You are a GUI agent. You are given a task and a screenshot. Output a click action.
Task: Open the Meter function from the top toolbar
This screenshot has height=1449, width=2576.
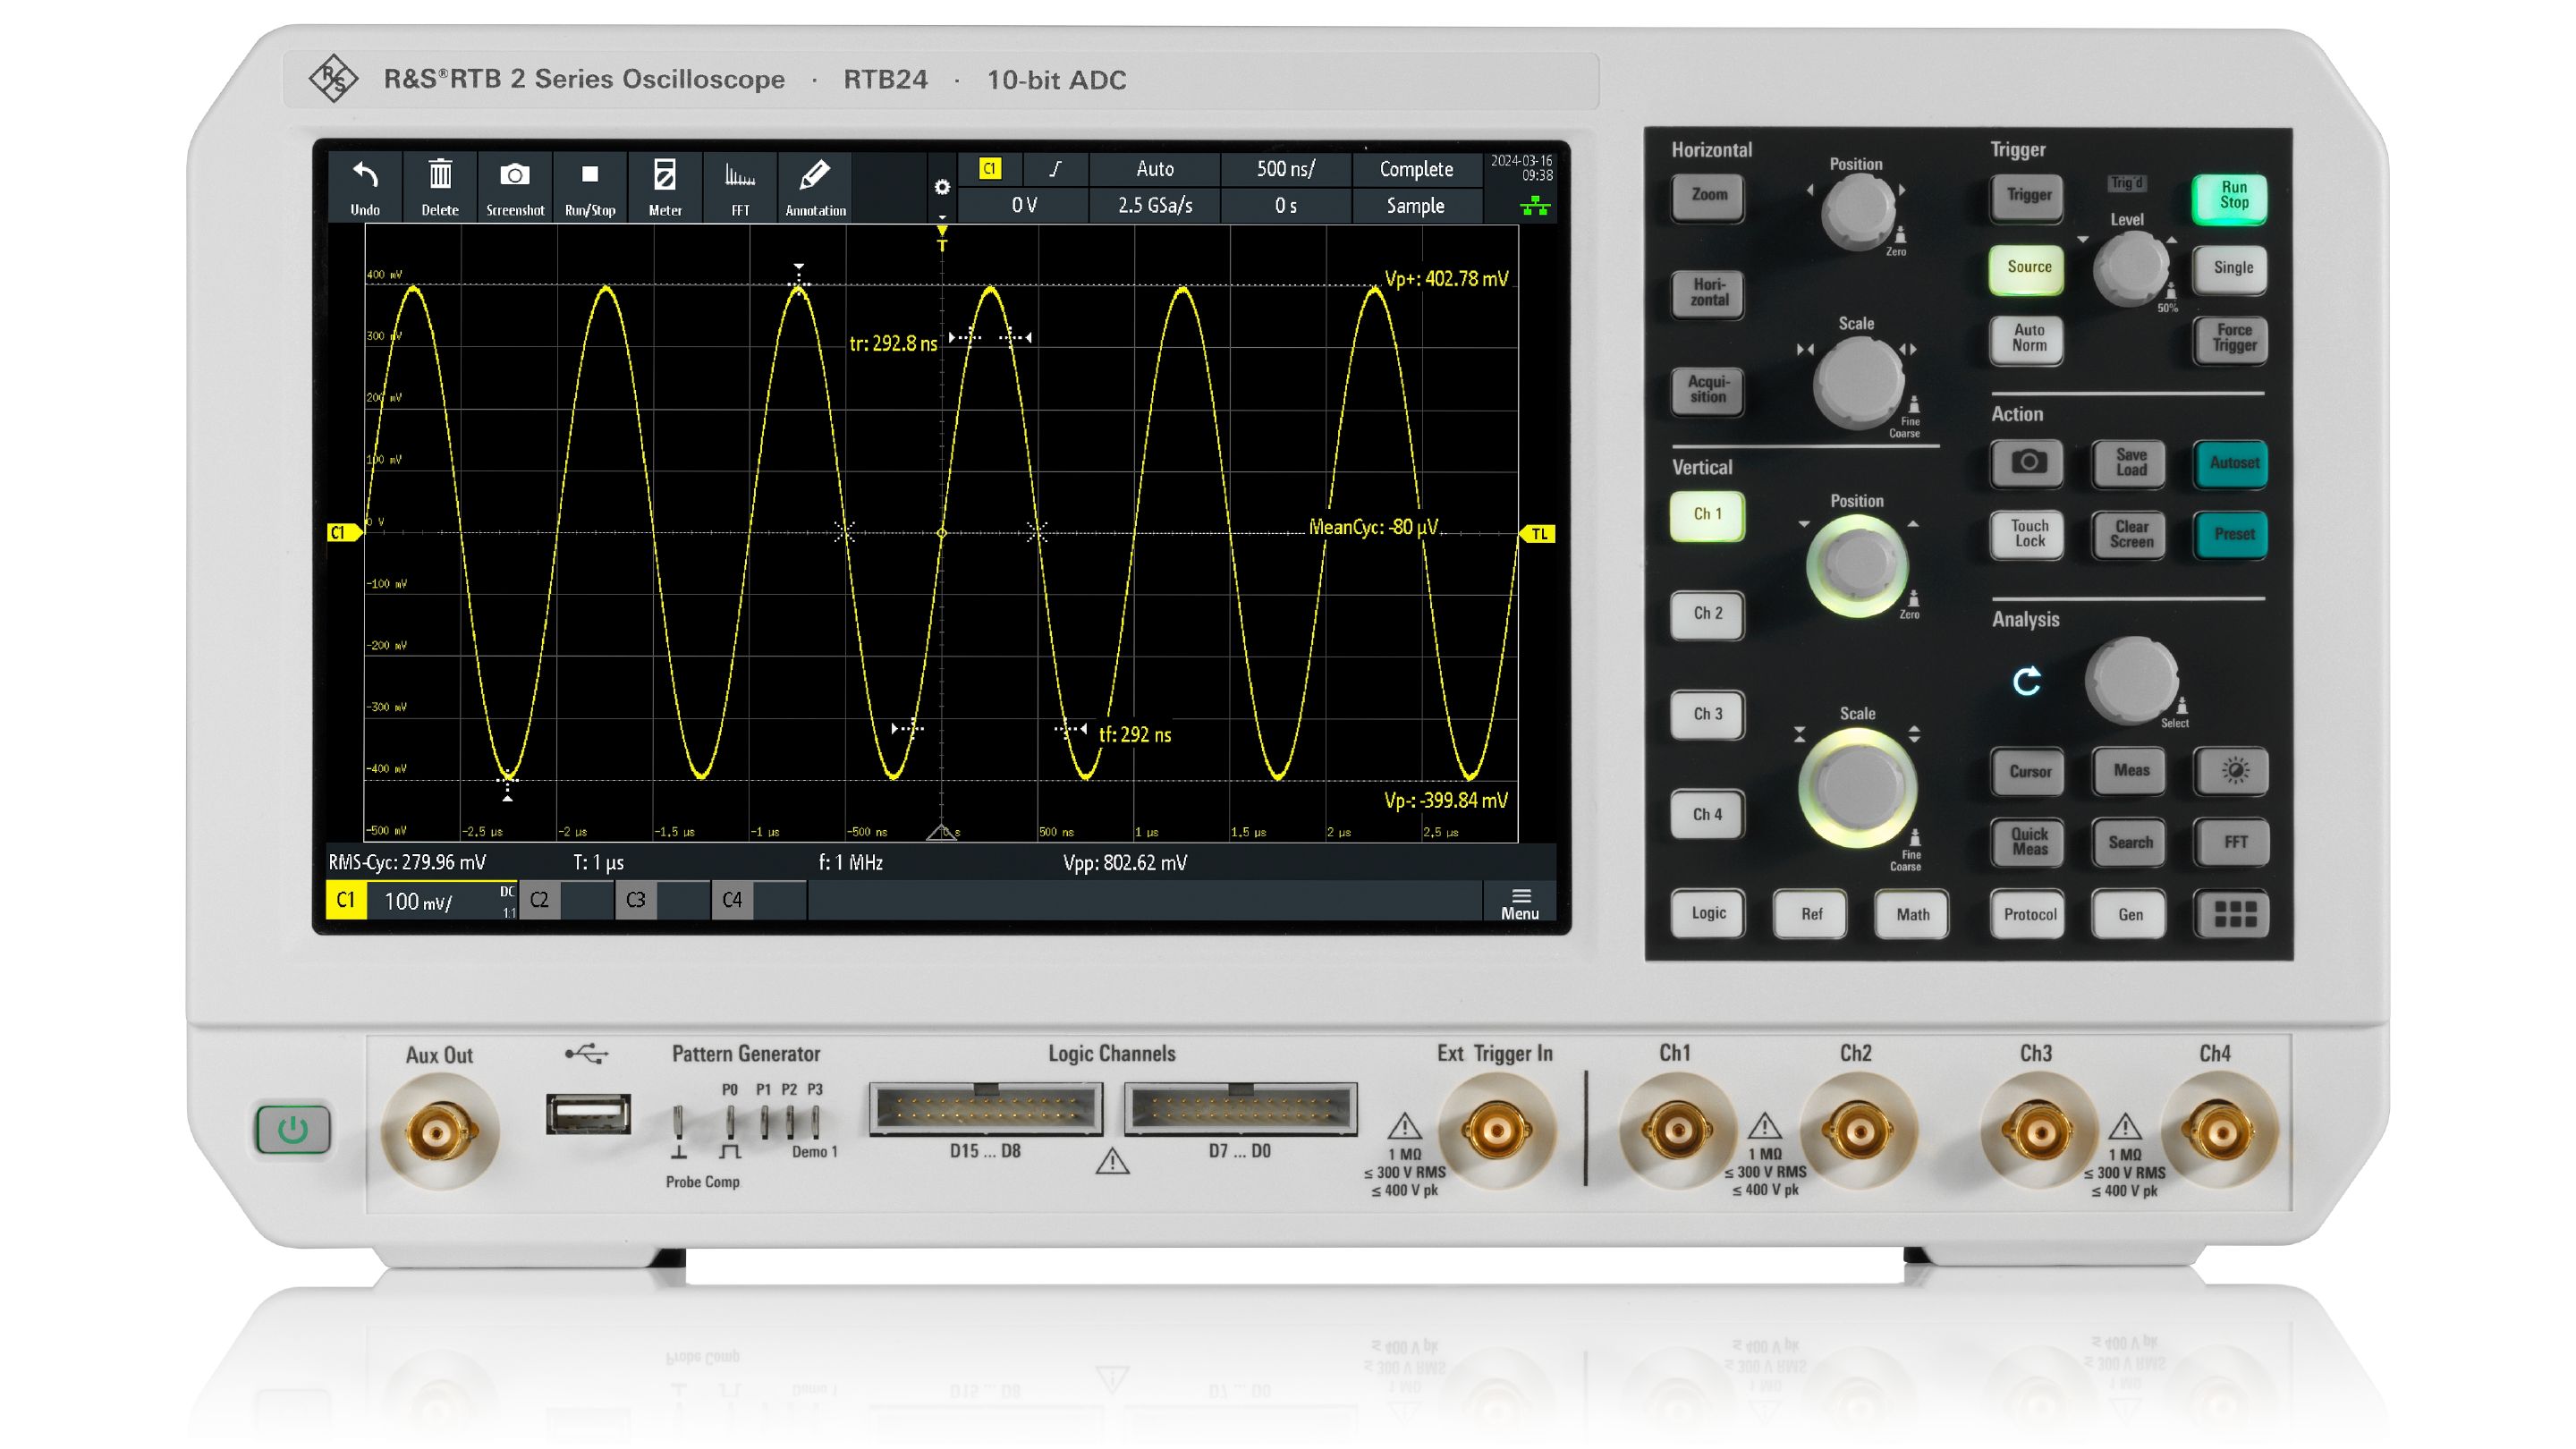[665, 186]
